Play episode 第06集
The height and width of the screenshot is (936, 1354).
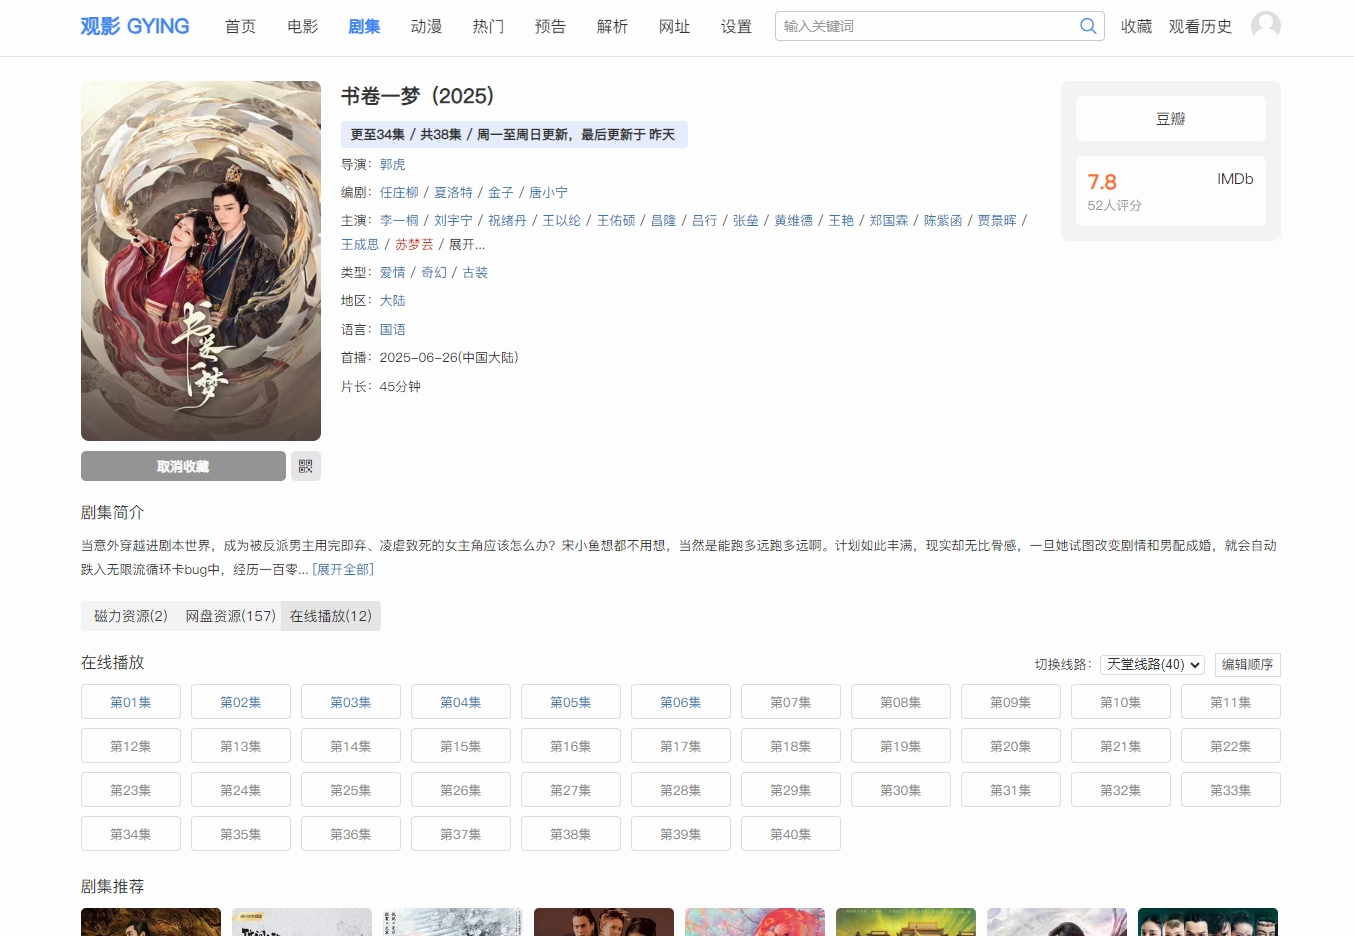(x=681, y=702)
